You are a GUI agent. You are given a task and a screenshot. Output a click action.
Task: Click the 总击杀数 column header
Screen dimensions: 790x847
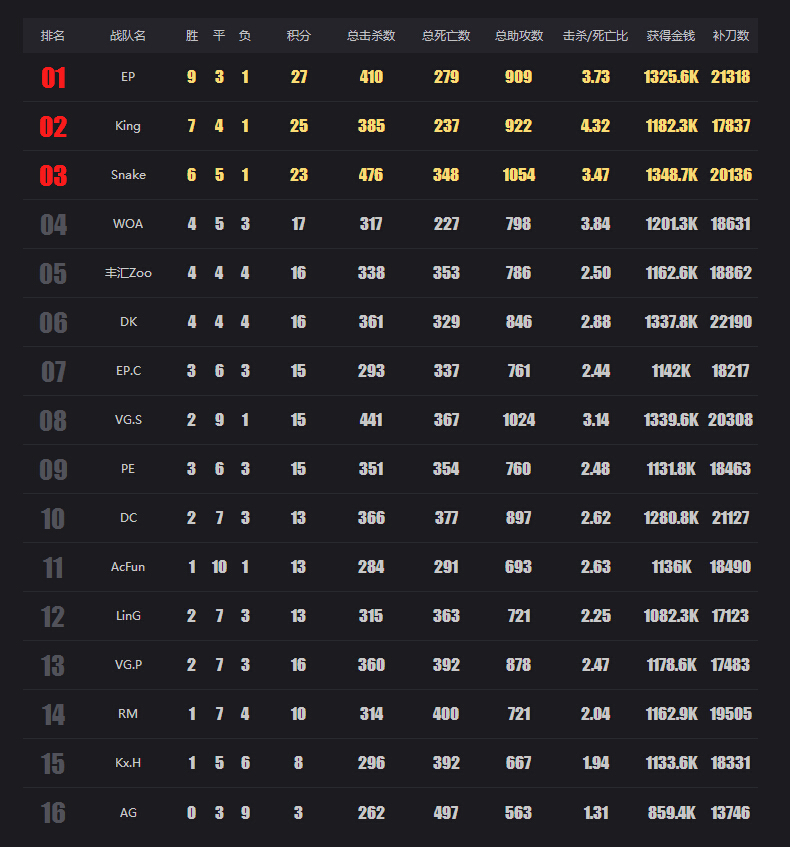coord(371,36)
